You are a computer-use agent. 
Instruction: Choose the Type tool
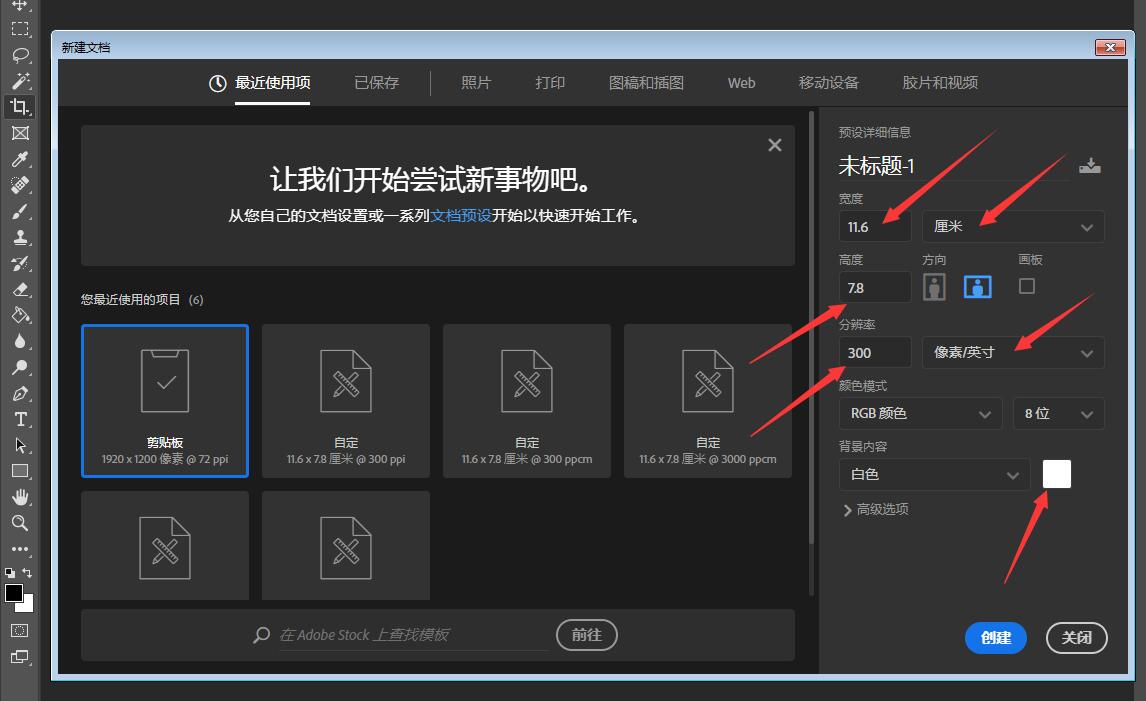click(19, 420)
